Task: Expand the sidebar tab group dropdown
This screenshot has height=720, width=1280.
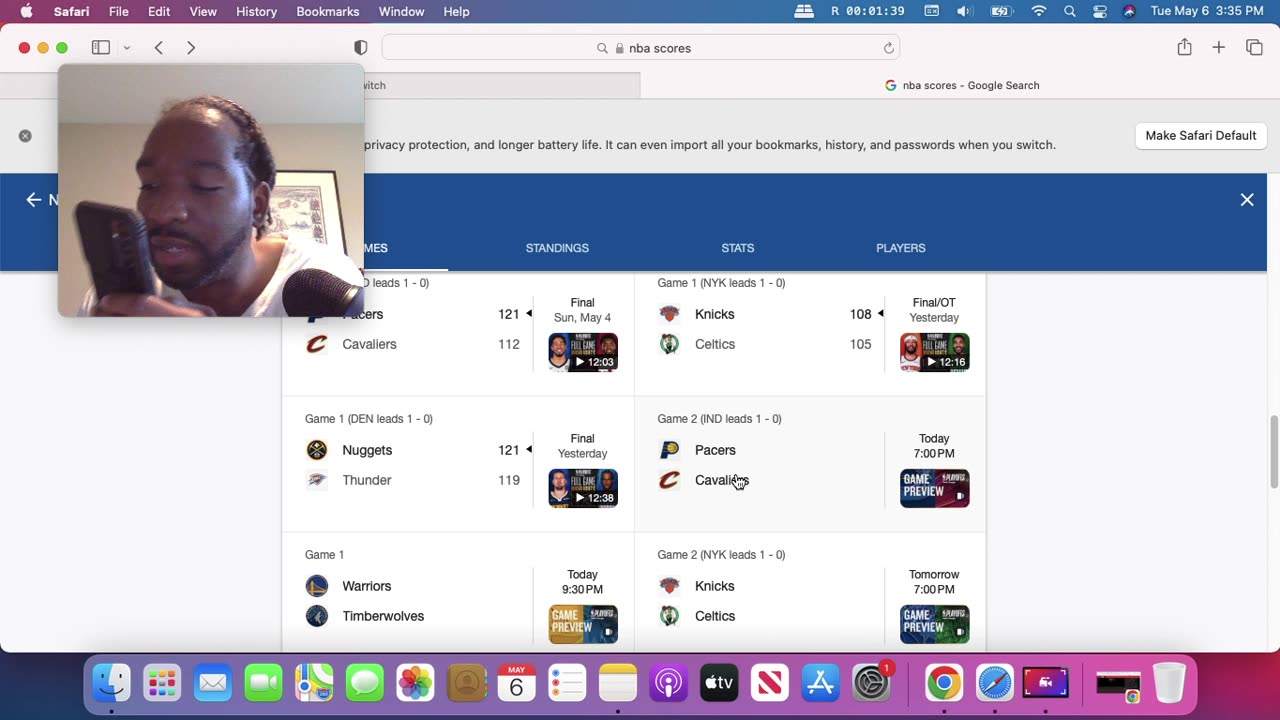Action: pyautogui.click(x=127, y=48)
